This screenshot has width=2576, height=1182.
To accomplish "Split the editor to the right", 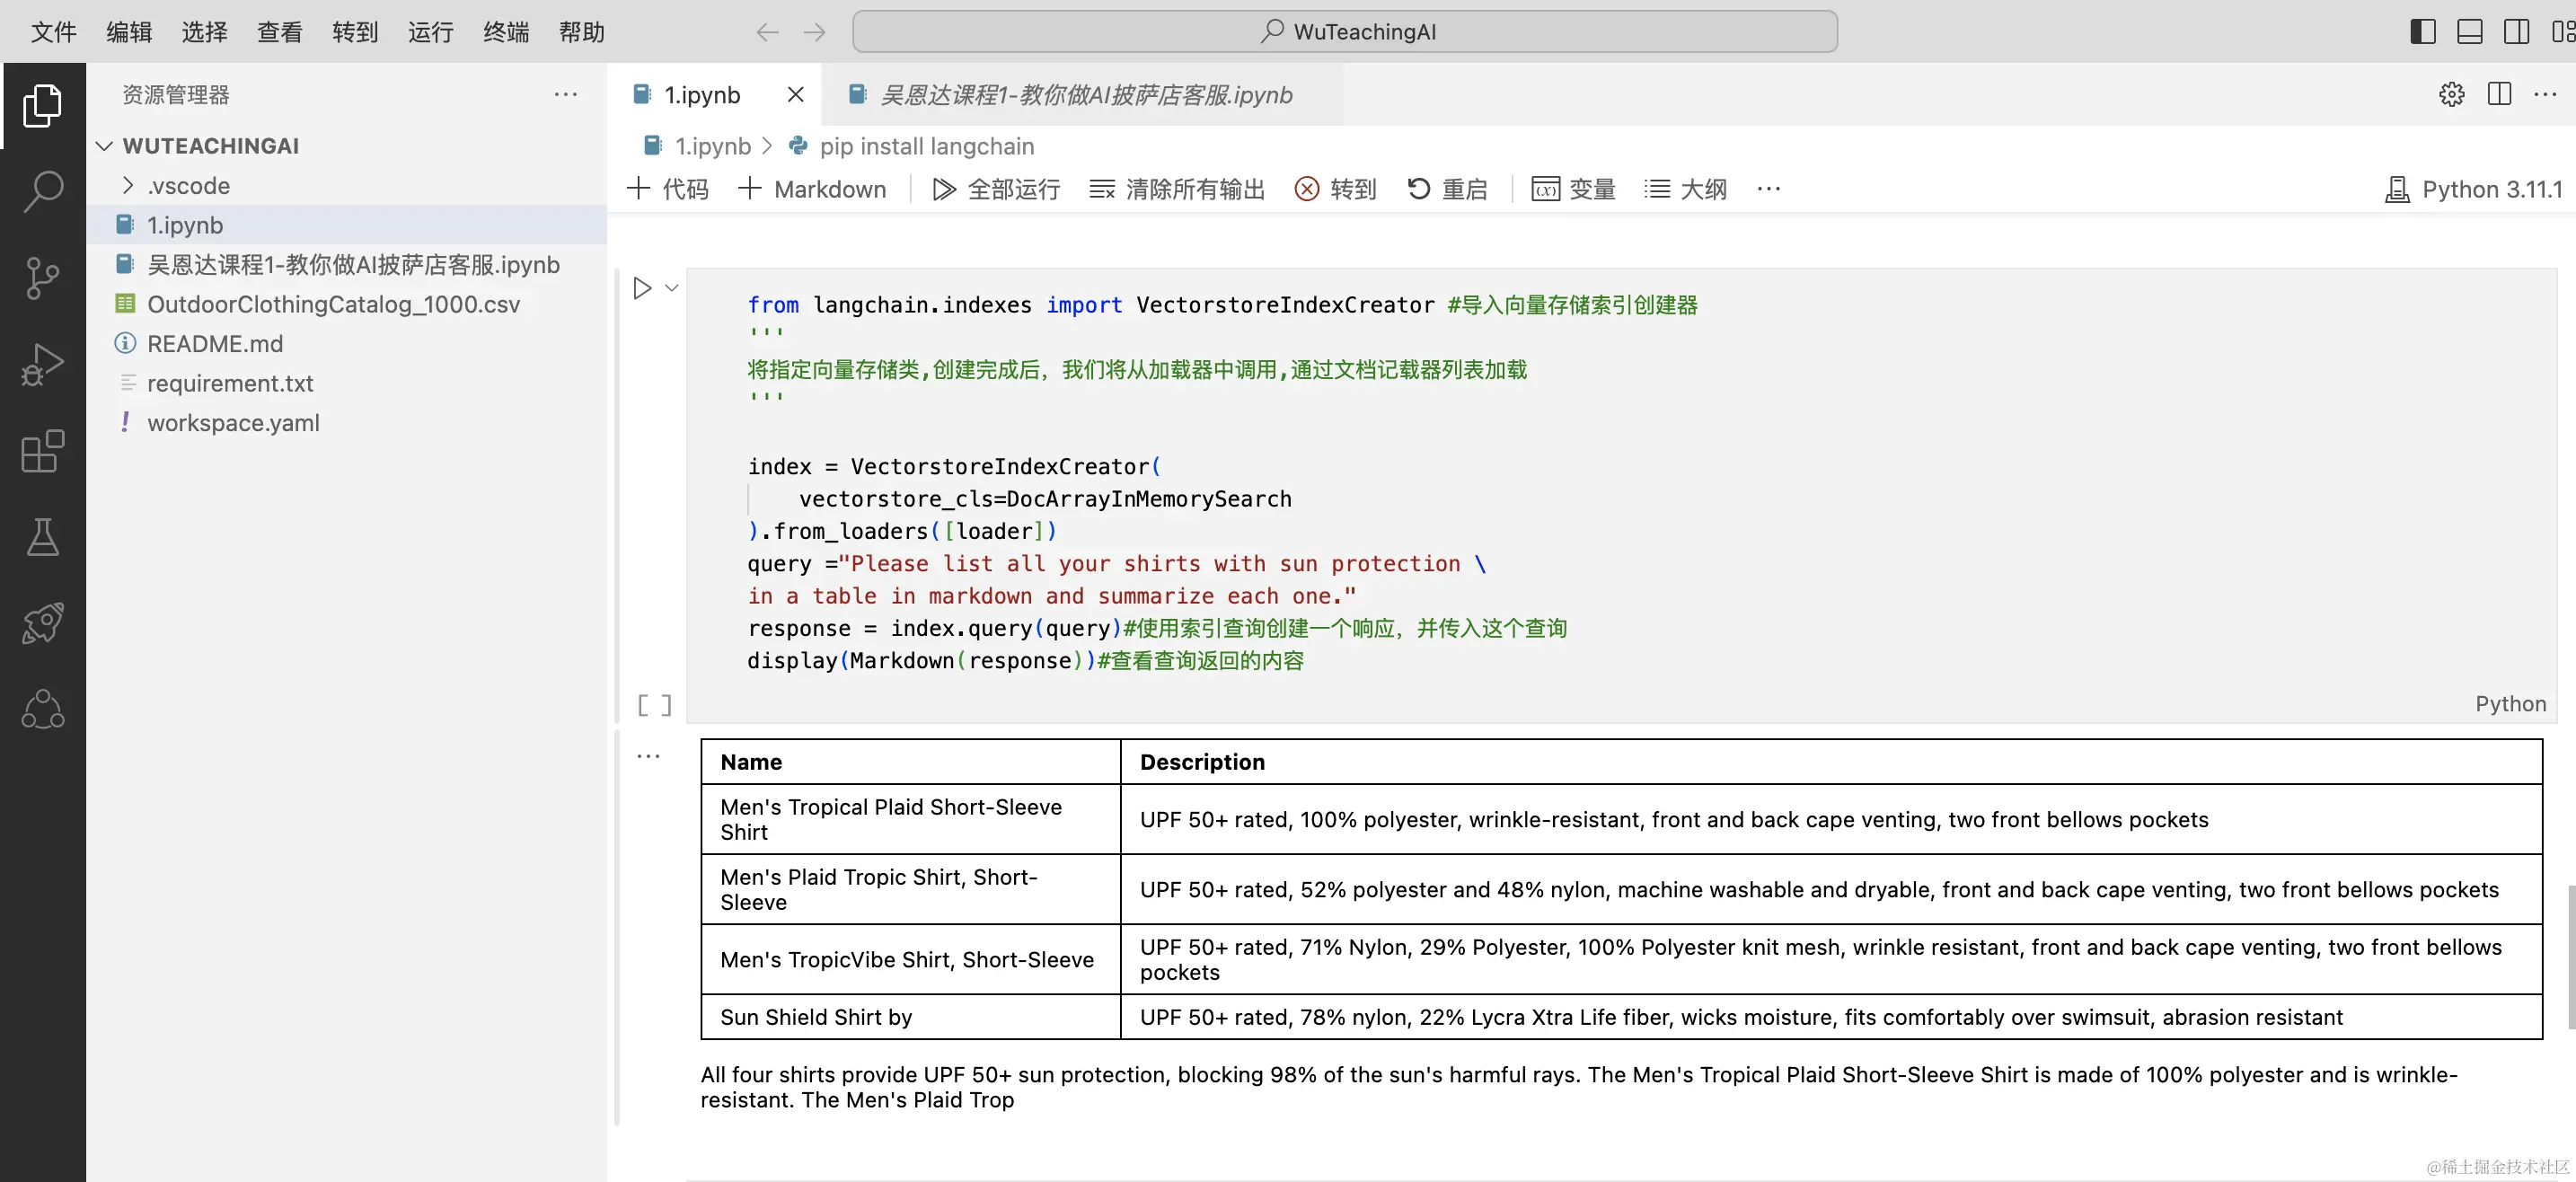I will point(2499,94).
